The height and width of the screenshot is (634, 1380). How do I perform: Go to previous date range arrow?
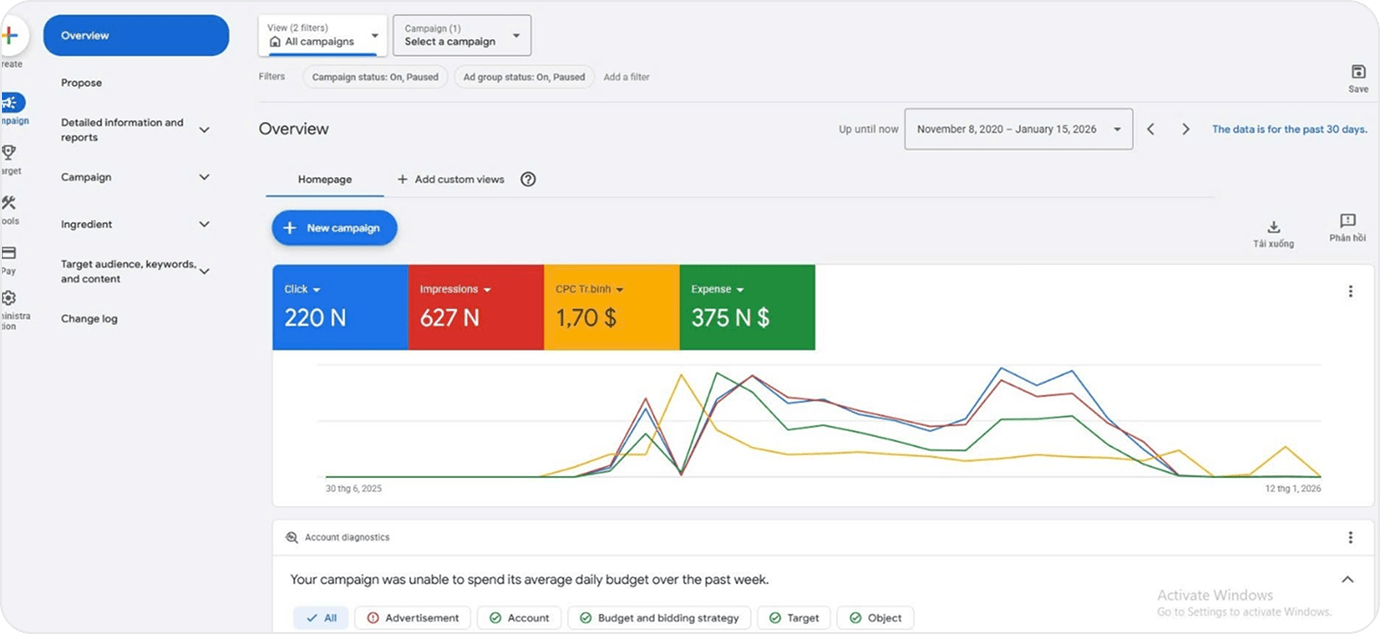1151,129
